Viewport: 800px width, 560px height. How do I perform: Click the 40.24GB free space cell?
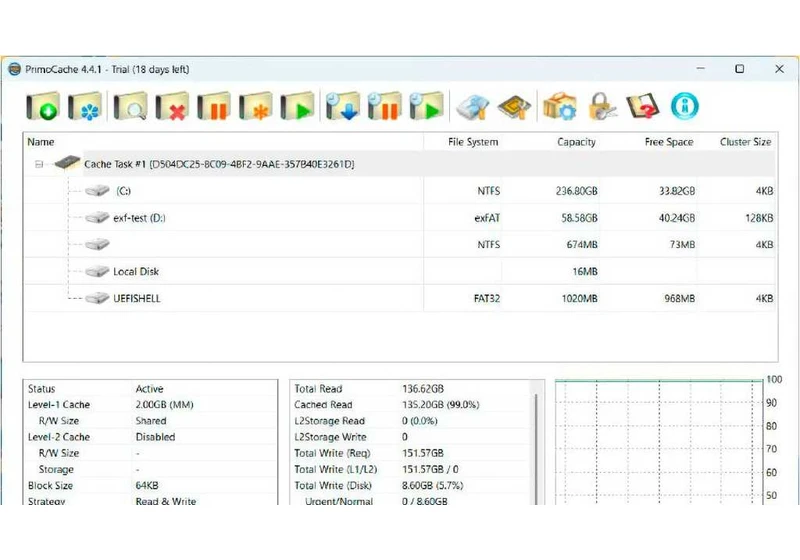(x=677, y=218)
